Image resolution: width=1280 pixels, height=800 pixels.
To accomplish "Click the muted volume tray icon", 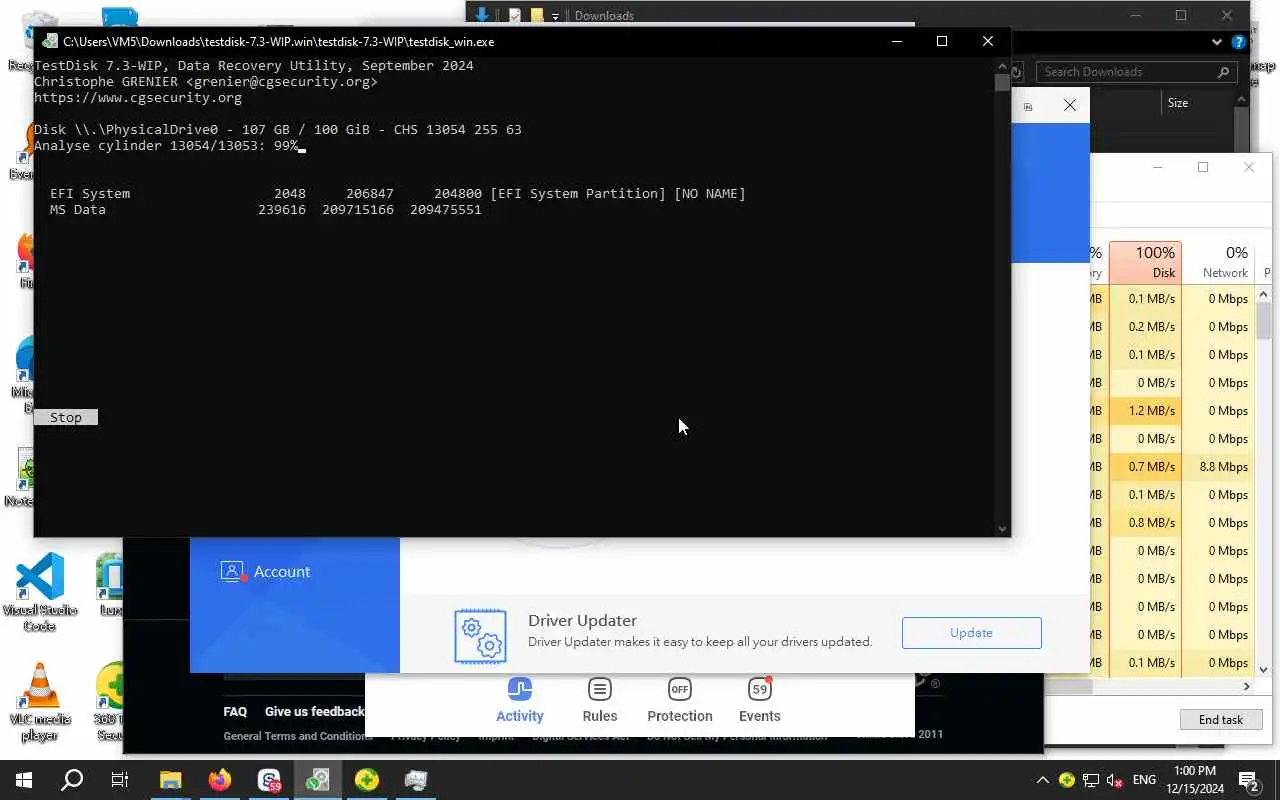I will (x=1114, y=780).
